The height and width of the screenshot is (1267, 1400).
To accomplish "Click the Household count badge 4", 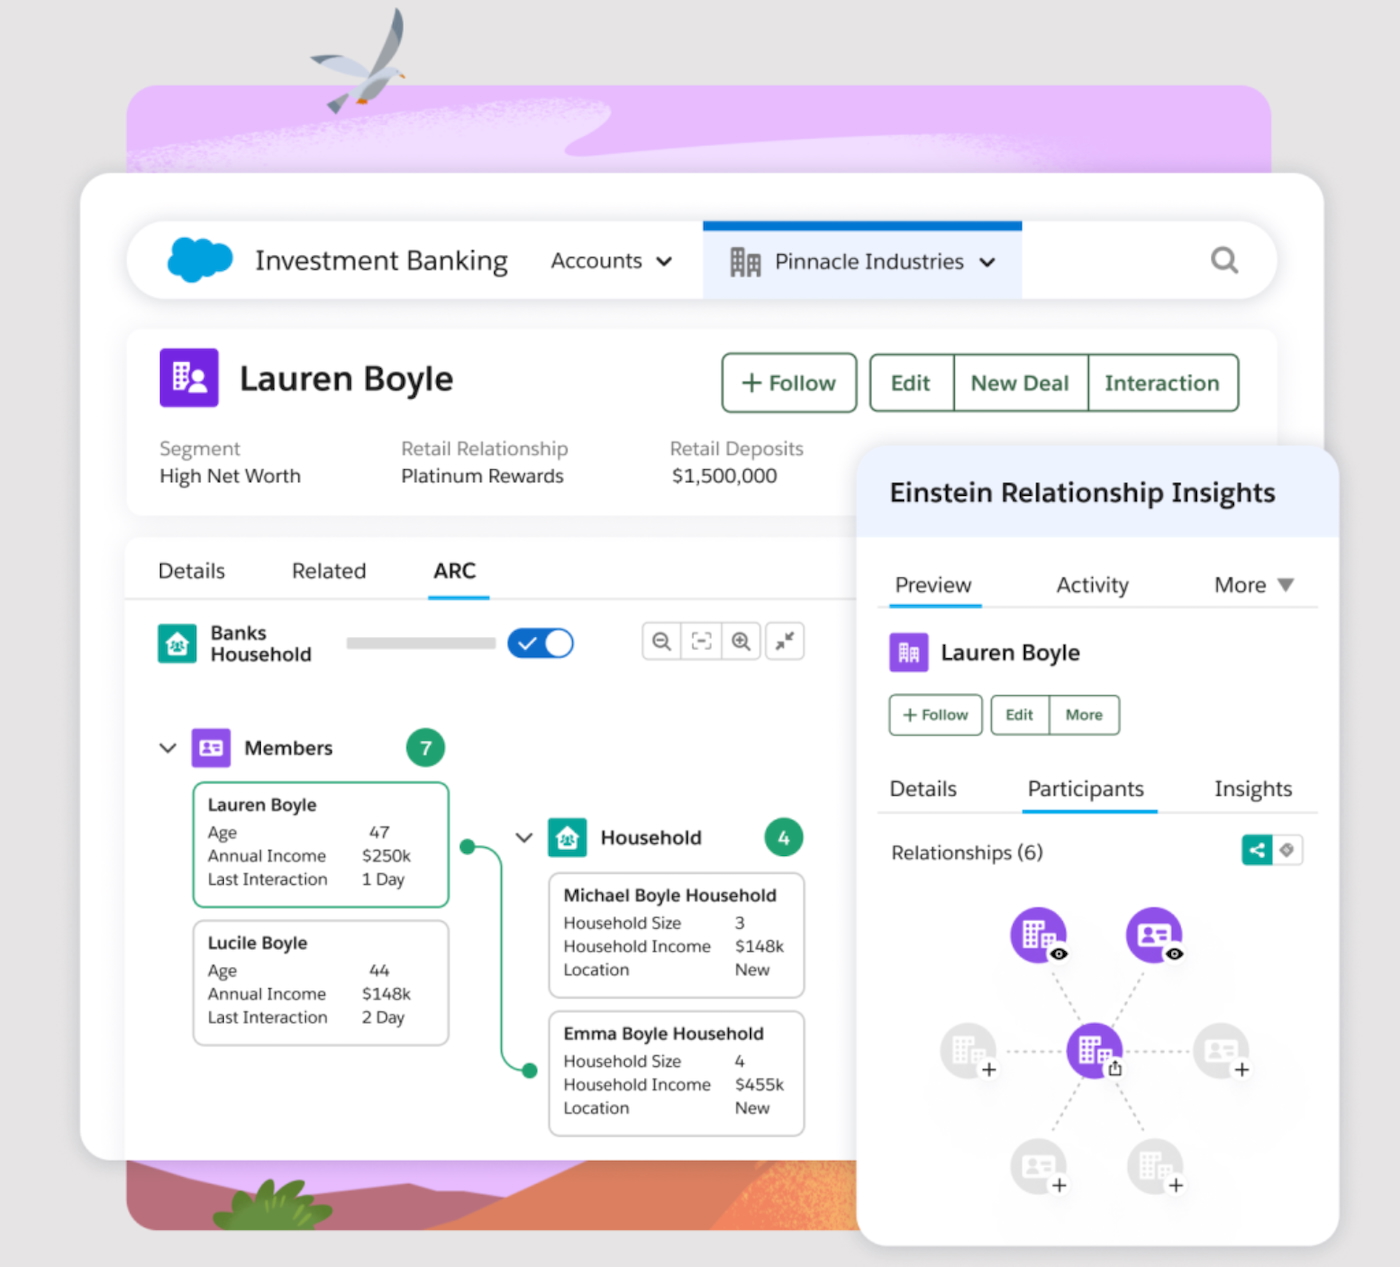I will (x=784, y=838).
